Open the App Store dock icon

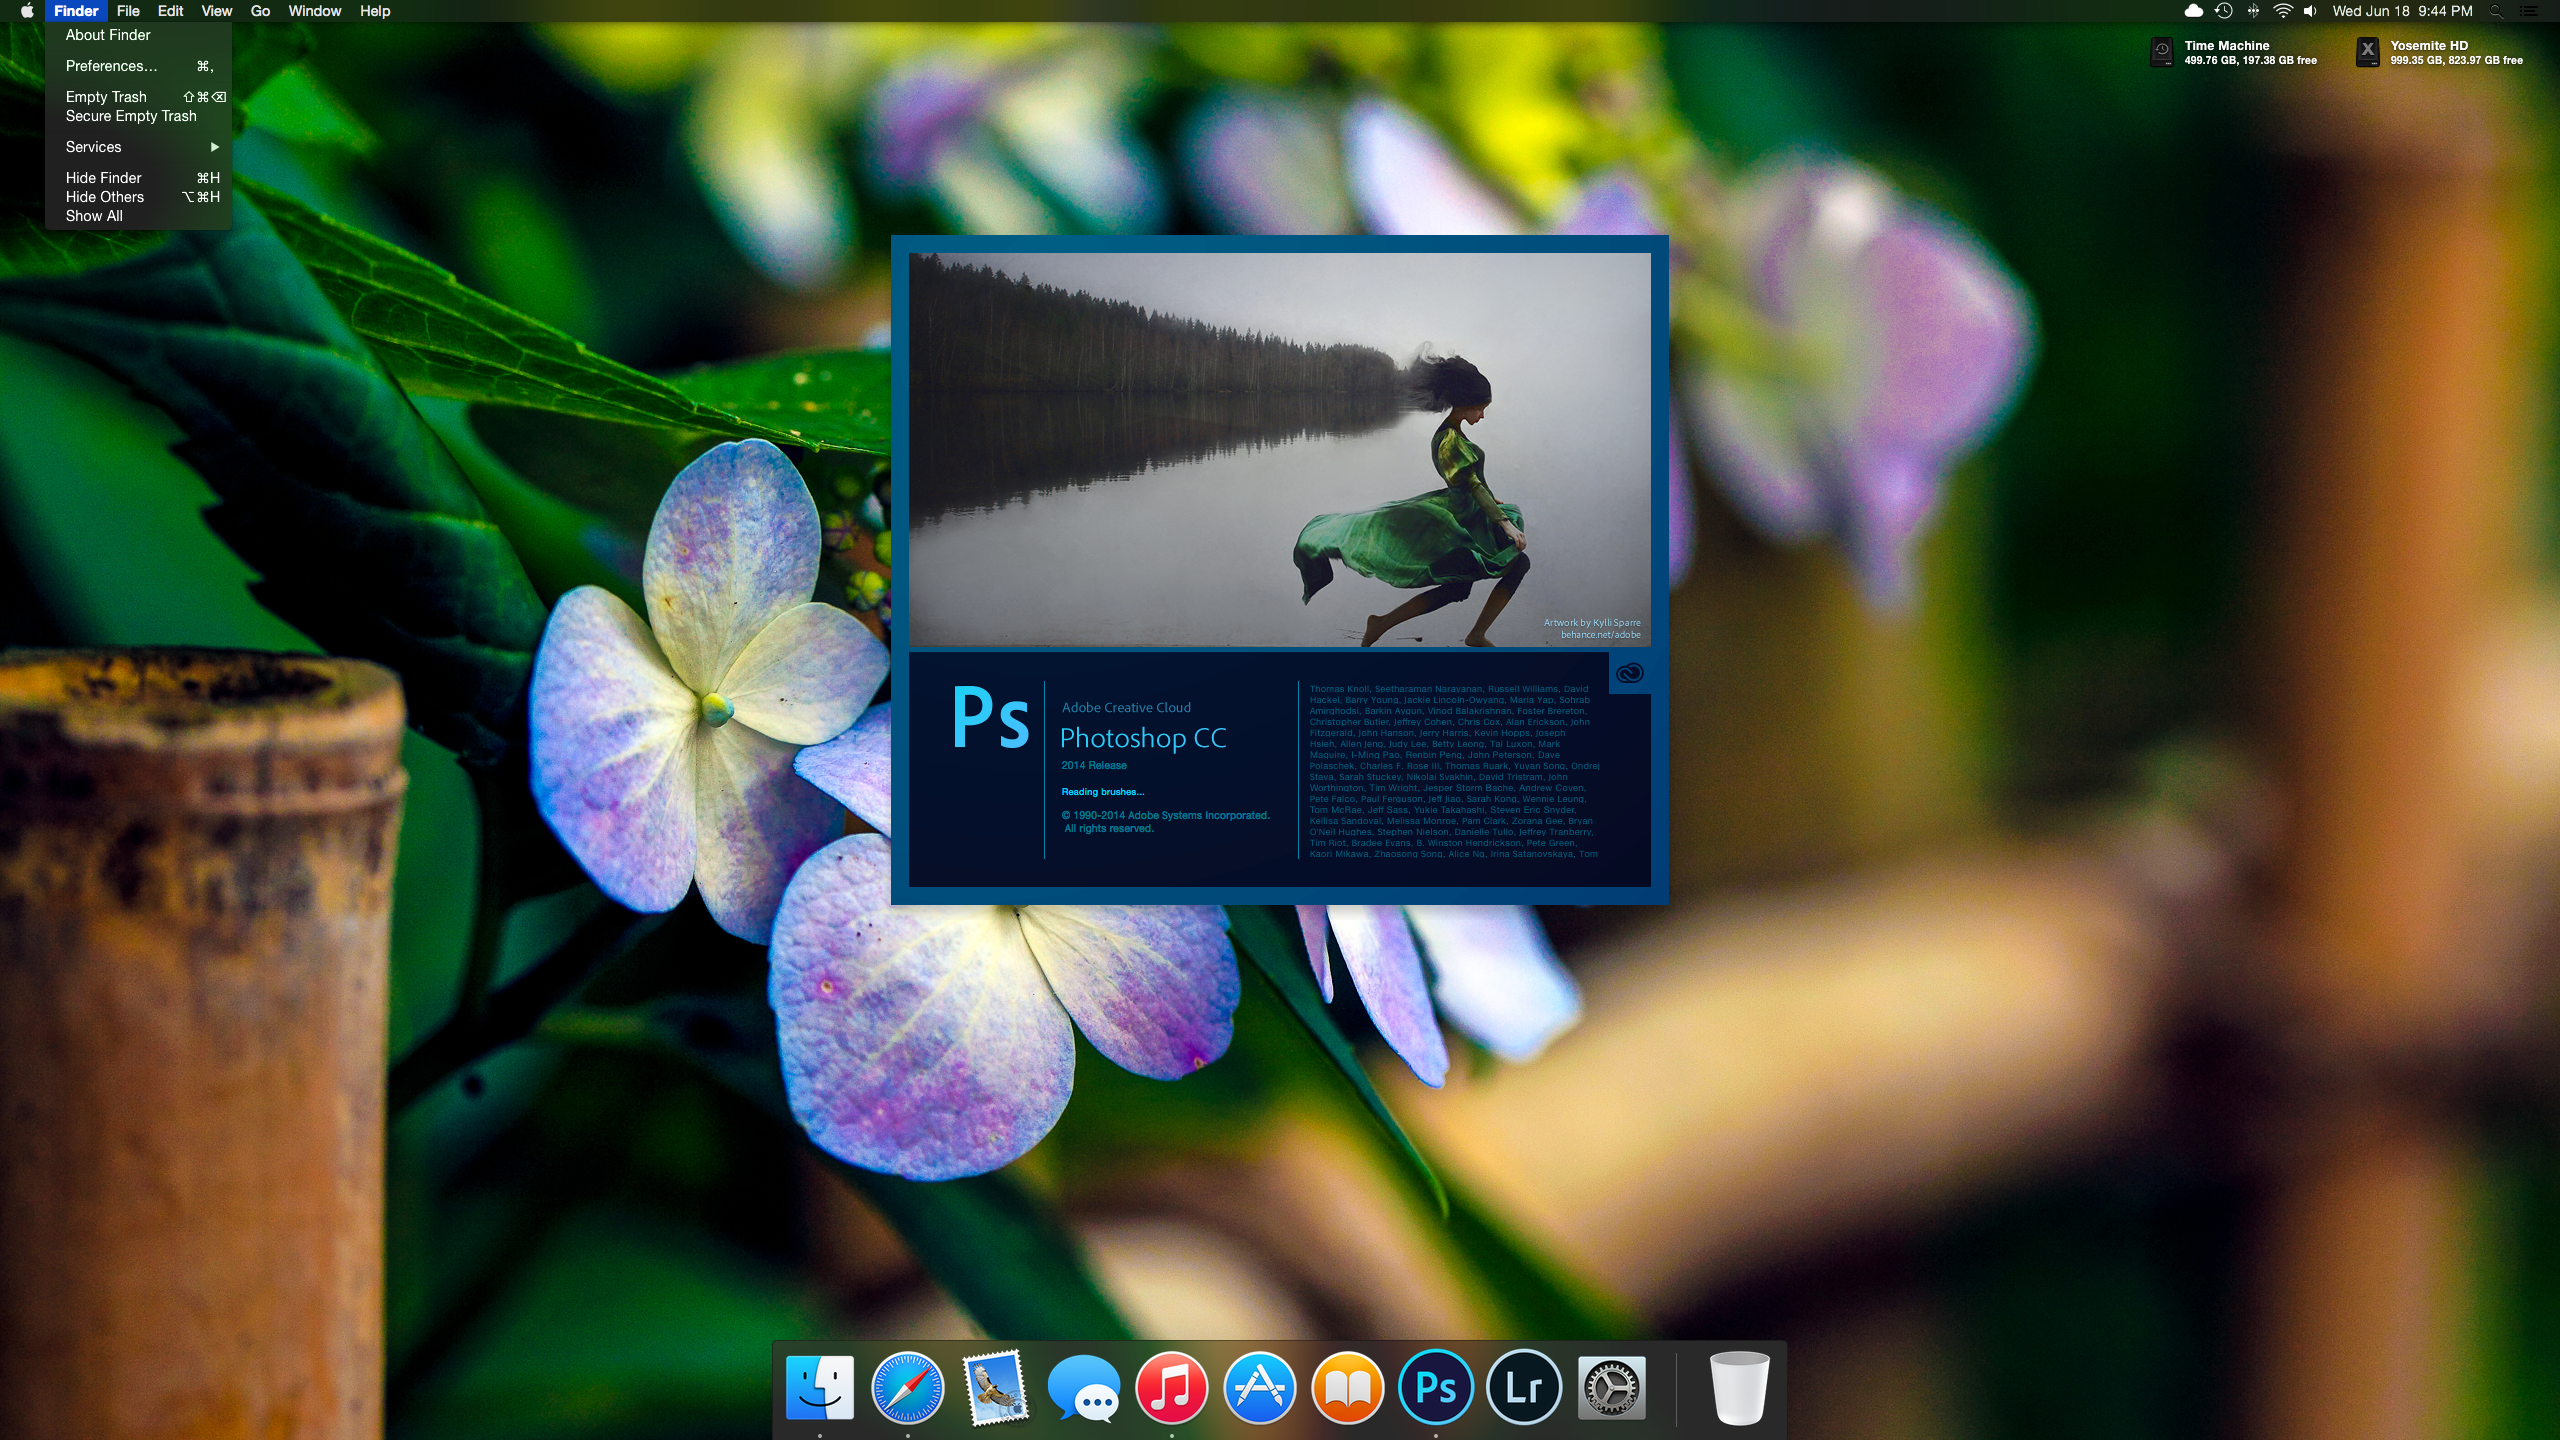coord(1259,1387)
